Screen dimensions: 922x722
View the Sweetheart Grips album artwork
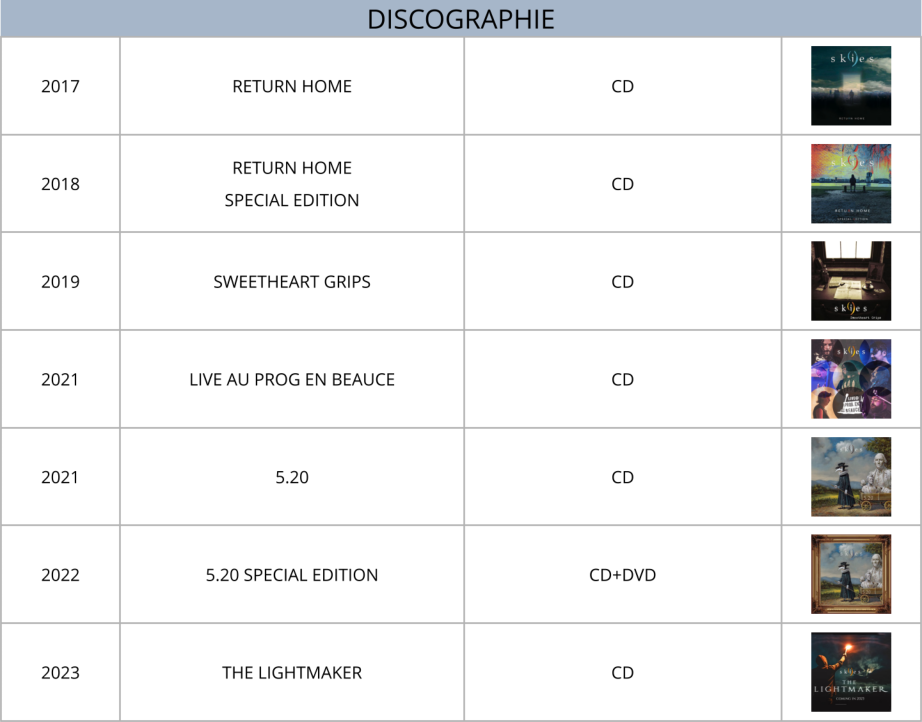click(x=850, y=281)
